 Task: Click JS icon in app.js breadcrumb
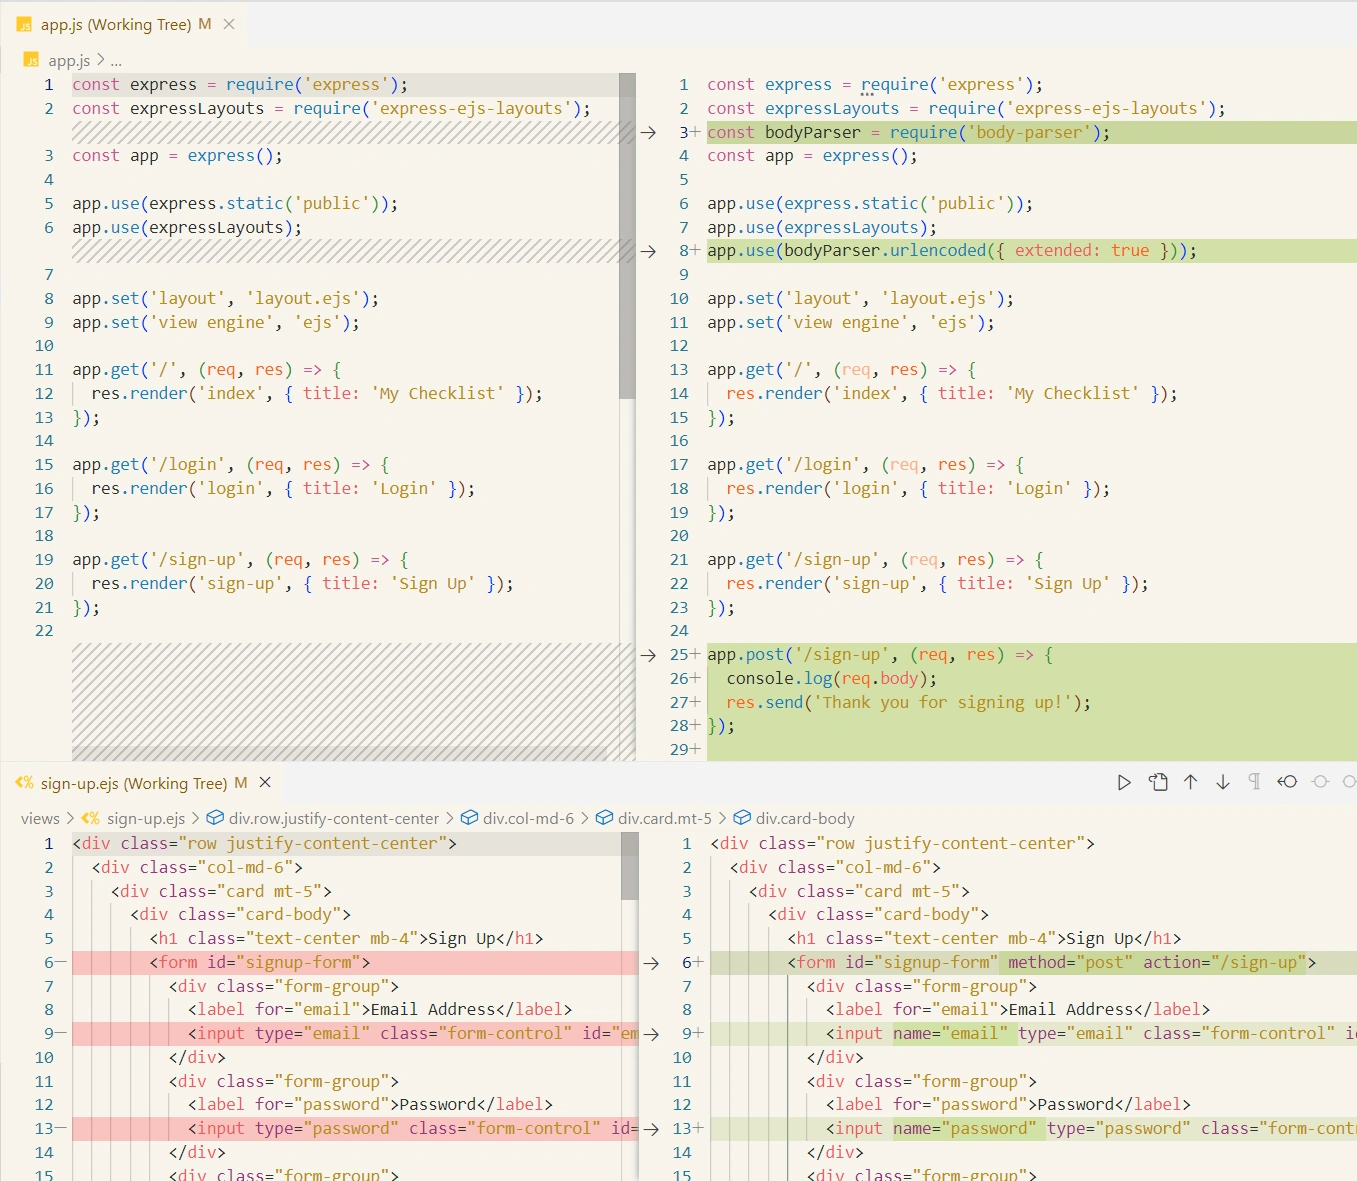pyautogui.click(x=31, y=60)
